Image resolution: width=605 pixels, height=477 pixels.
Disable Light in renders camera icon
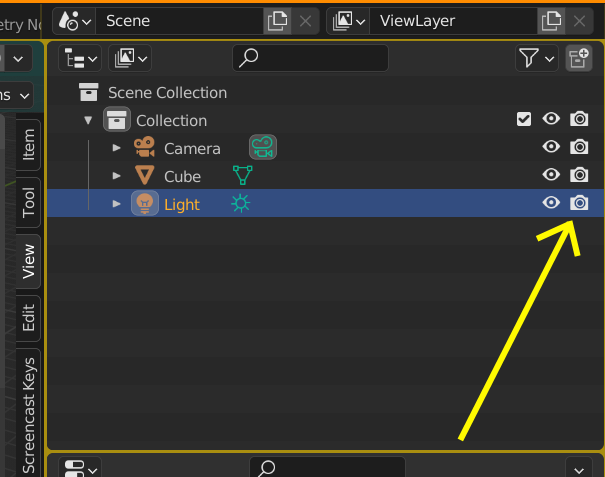coord(579,204)
